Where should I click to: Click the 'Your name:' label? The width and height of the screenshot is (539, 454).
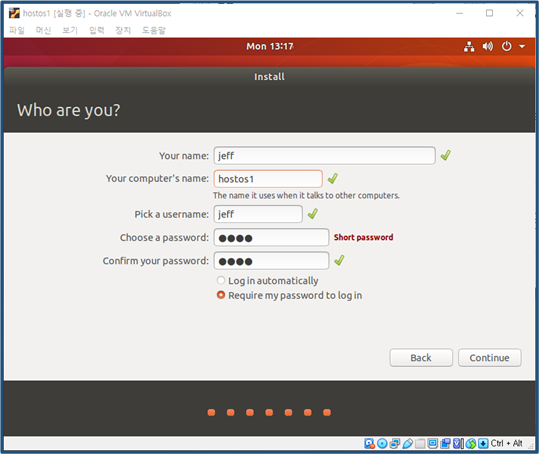click(x=184, y=156)
